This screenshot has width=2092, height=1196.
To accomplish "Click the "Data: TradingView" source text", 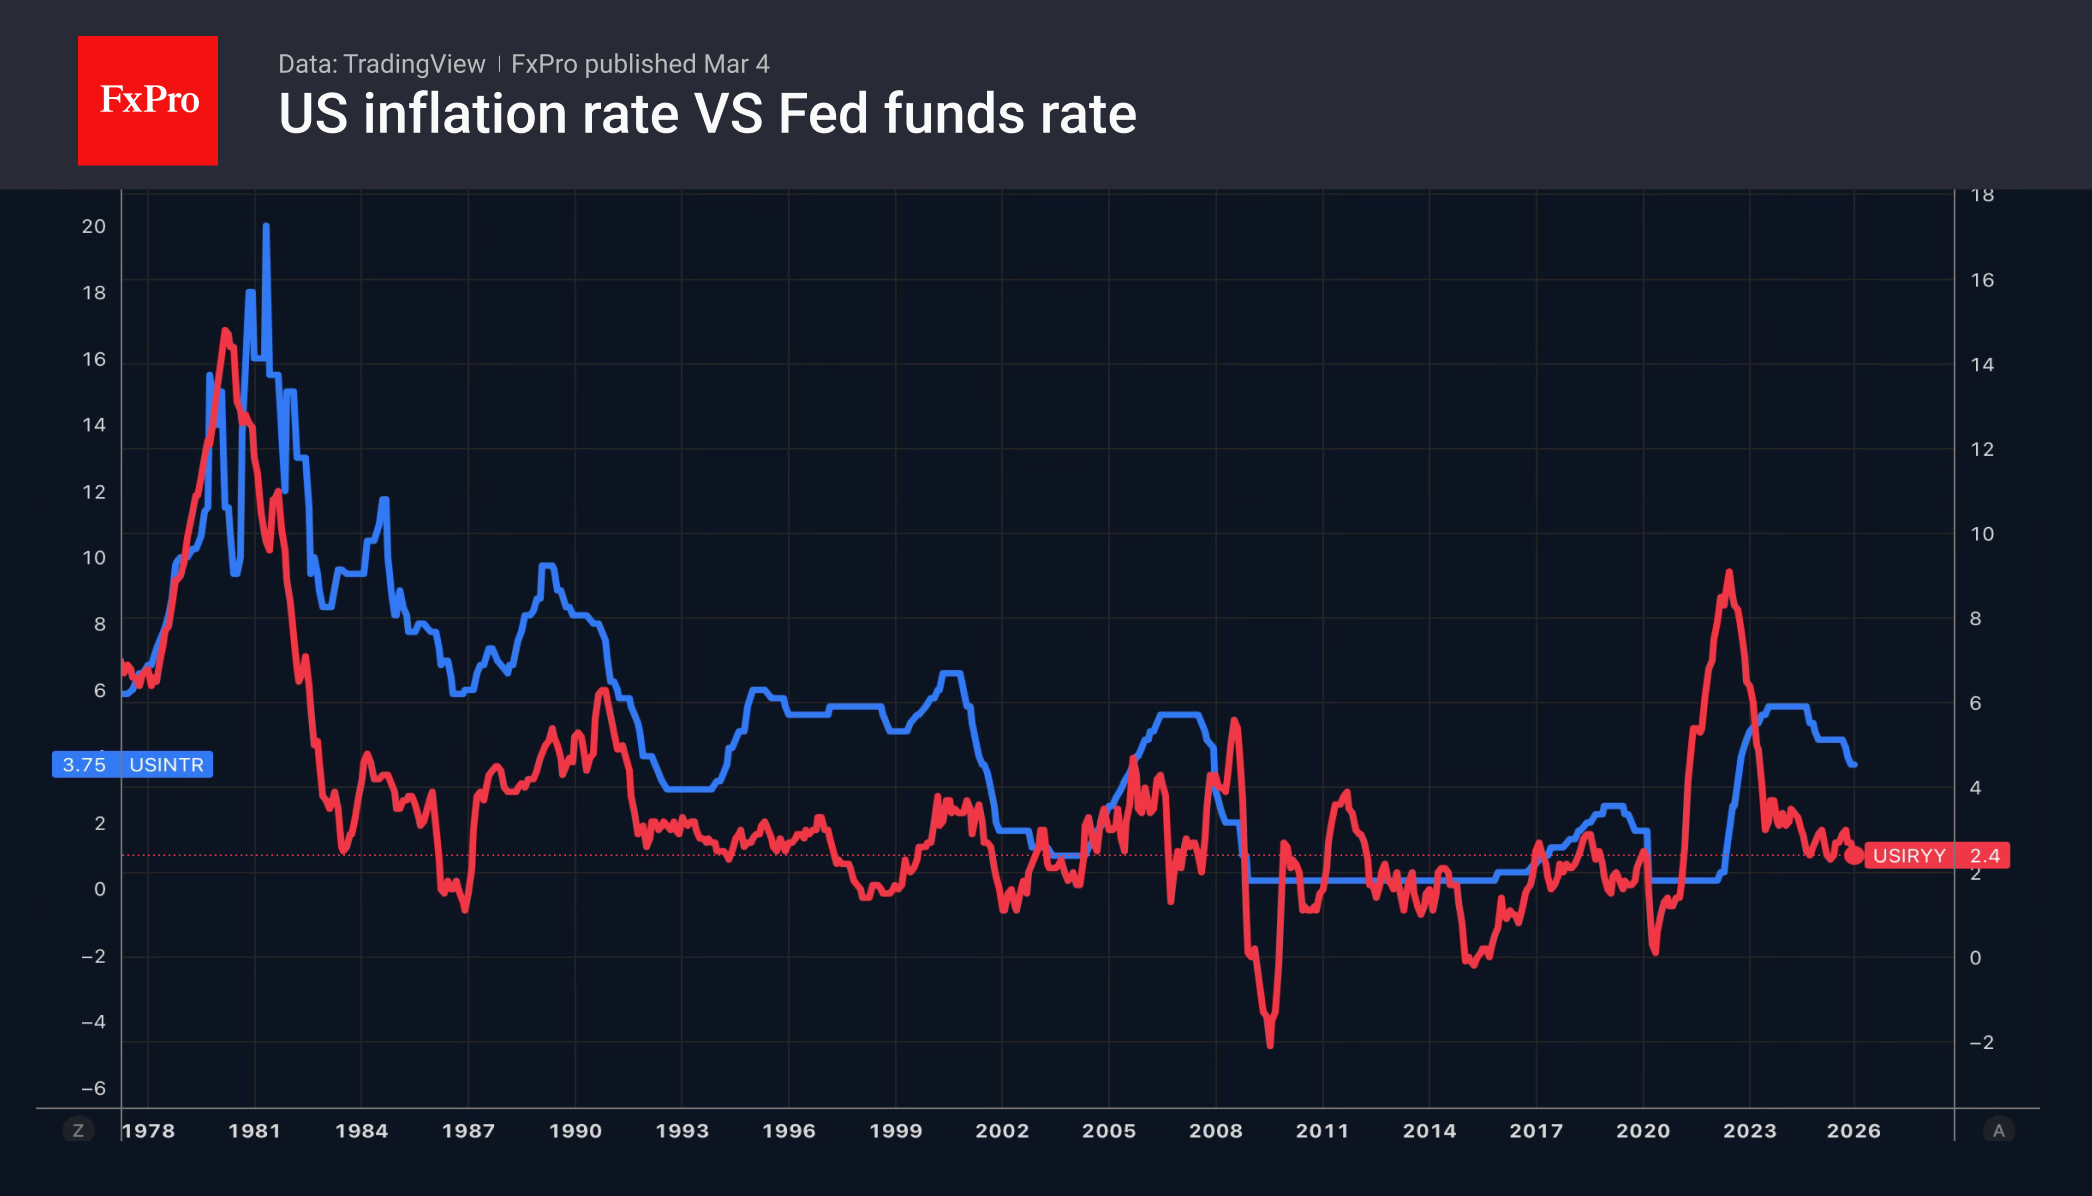I will (381, 64).
